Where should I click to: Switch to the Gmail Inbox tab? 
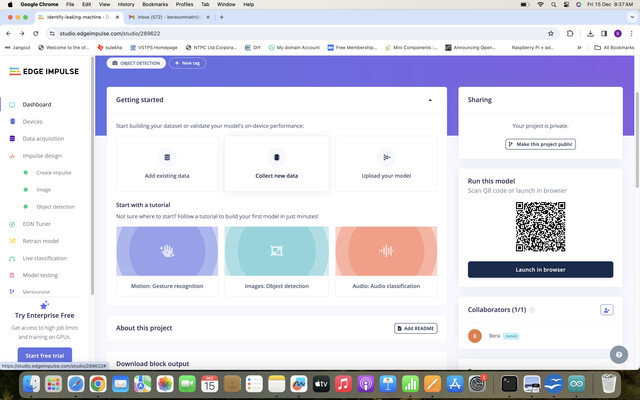169,17
